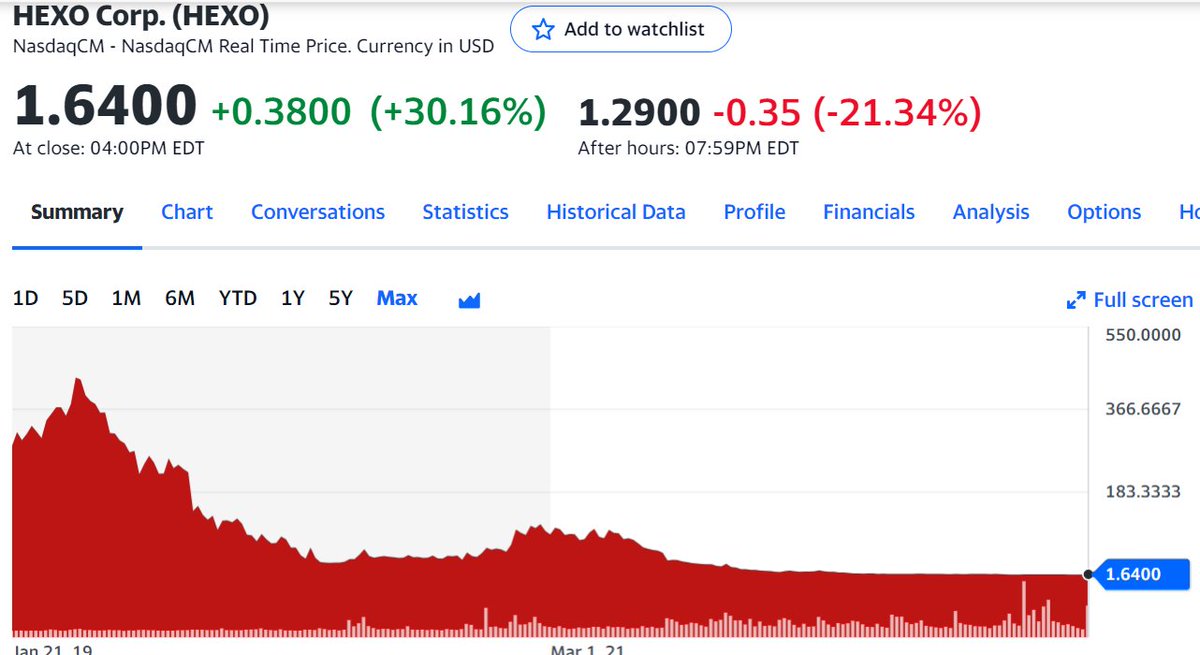Viewport: 1200px width, 655px height.
Task: Select the 5D chart range
Action: (x=75, y=298)
